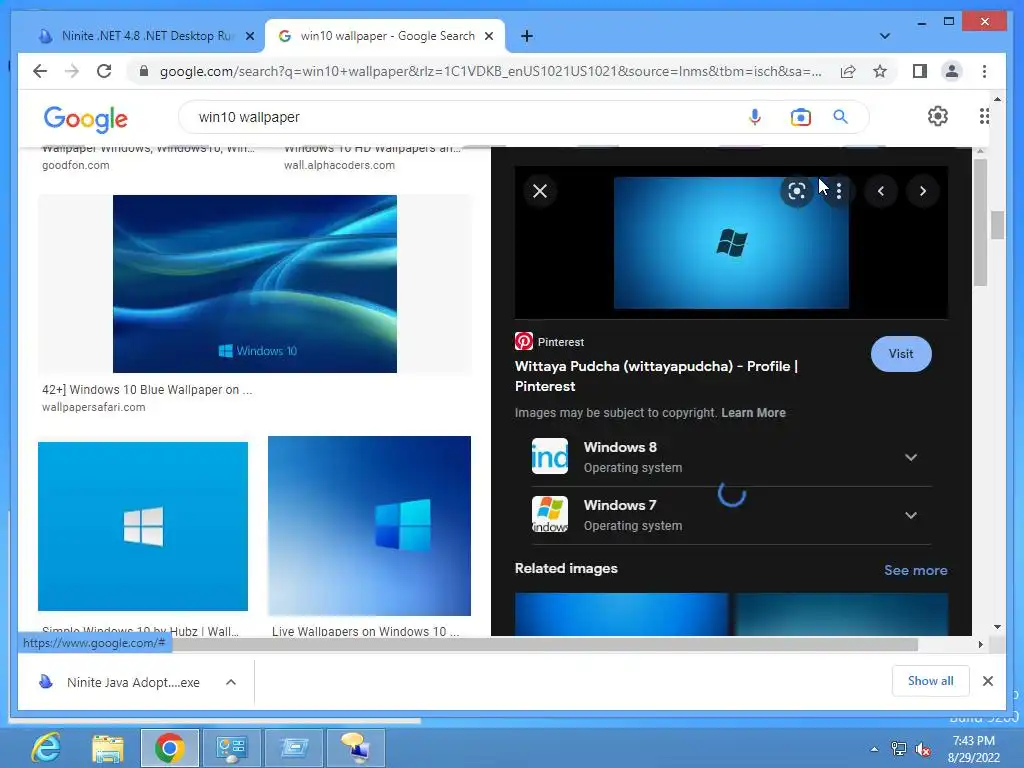This screenshot has width=1024, height=768.
Task: Open the Windows 10 Blue Wallpaper thumbnail
Action: [x=255, y=284]
